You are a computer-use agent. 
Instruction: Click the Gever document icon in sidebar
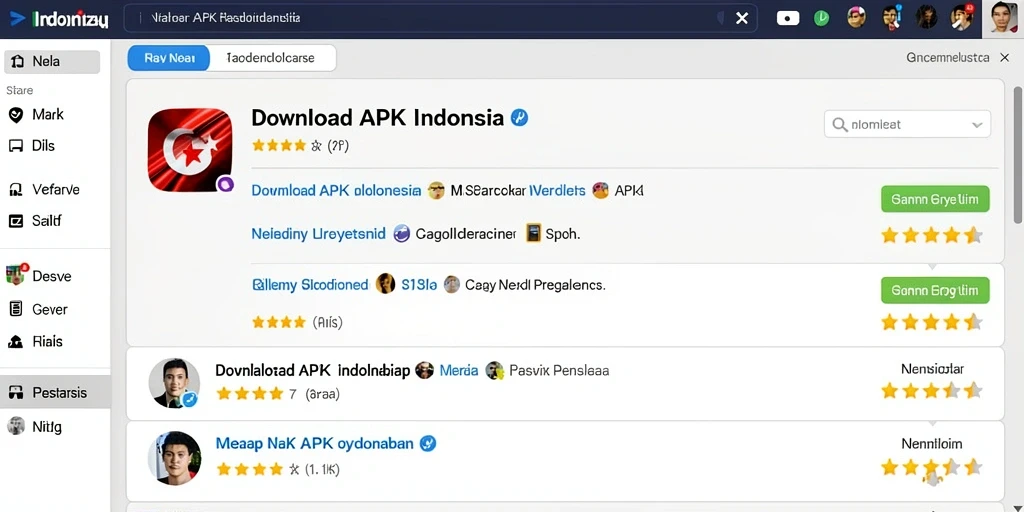pos(16,309)
